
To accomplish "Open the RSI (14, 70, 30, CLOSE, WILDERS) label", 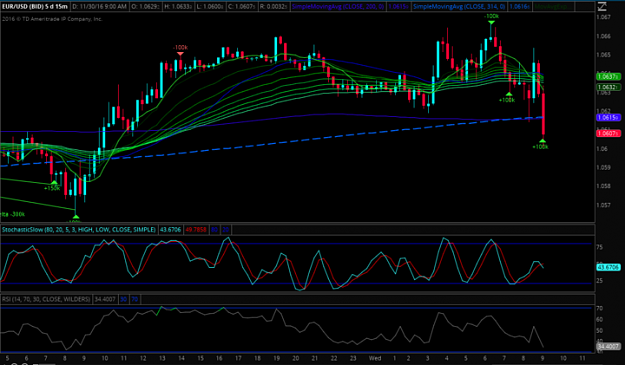I will [46, 299].
